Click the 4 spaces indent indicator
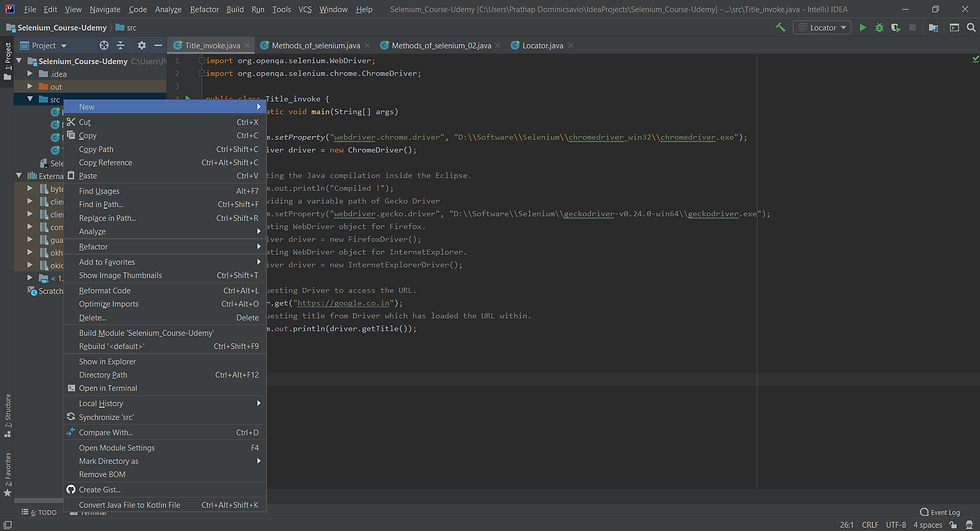 point(928,525)
